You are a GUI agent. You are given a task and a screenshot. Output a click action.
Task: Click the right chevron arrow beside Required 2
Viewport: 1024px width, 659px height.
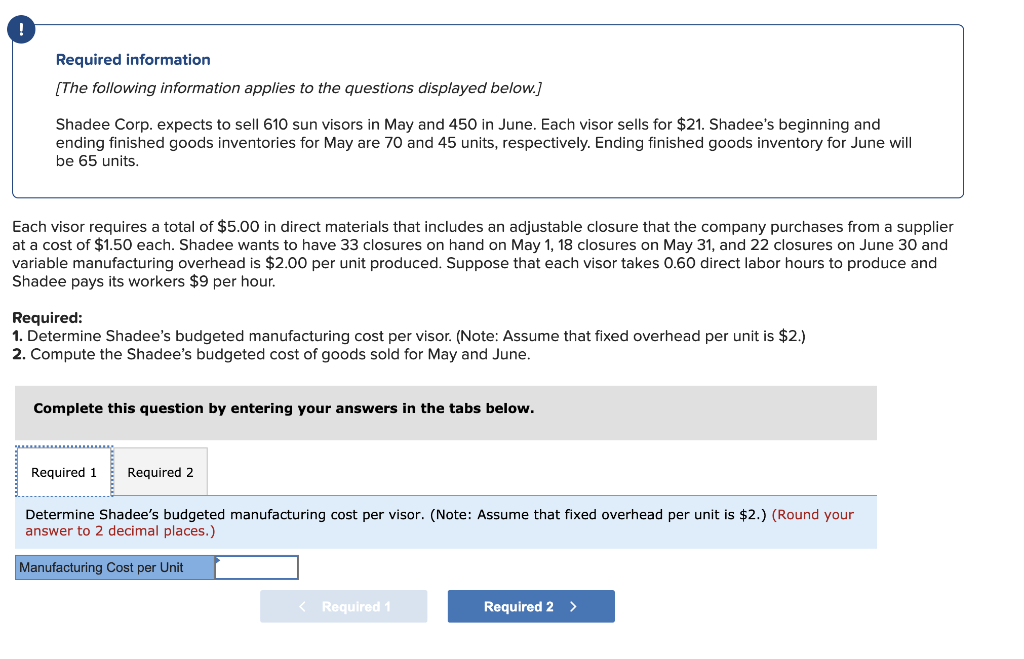tap(573, 607)
